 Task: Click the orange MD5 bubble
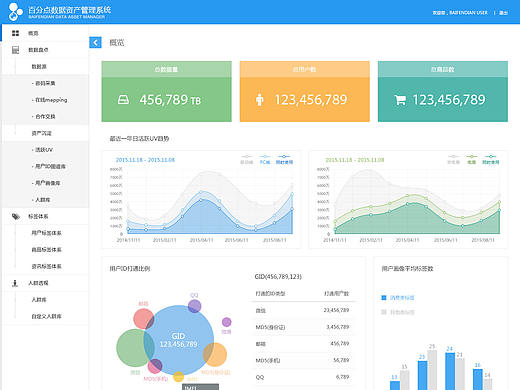215,355
